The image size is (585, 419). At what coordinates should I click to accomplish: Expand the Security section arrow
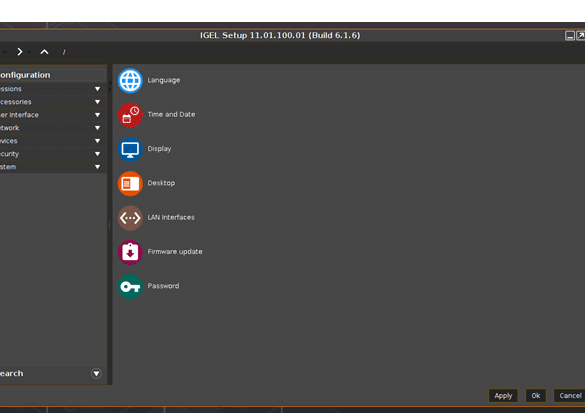[x=97, y=154]
